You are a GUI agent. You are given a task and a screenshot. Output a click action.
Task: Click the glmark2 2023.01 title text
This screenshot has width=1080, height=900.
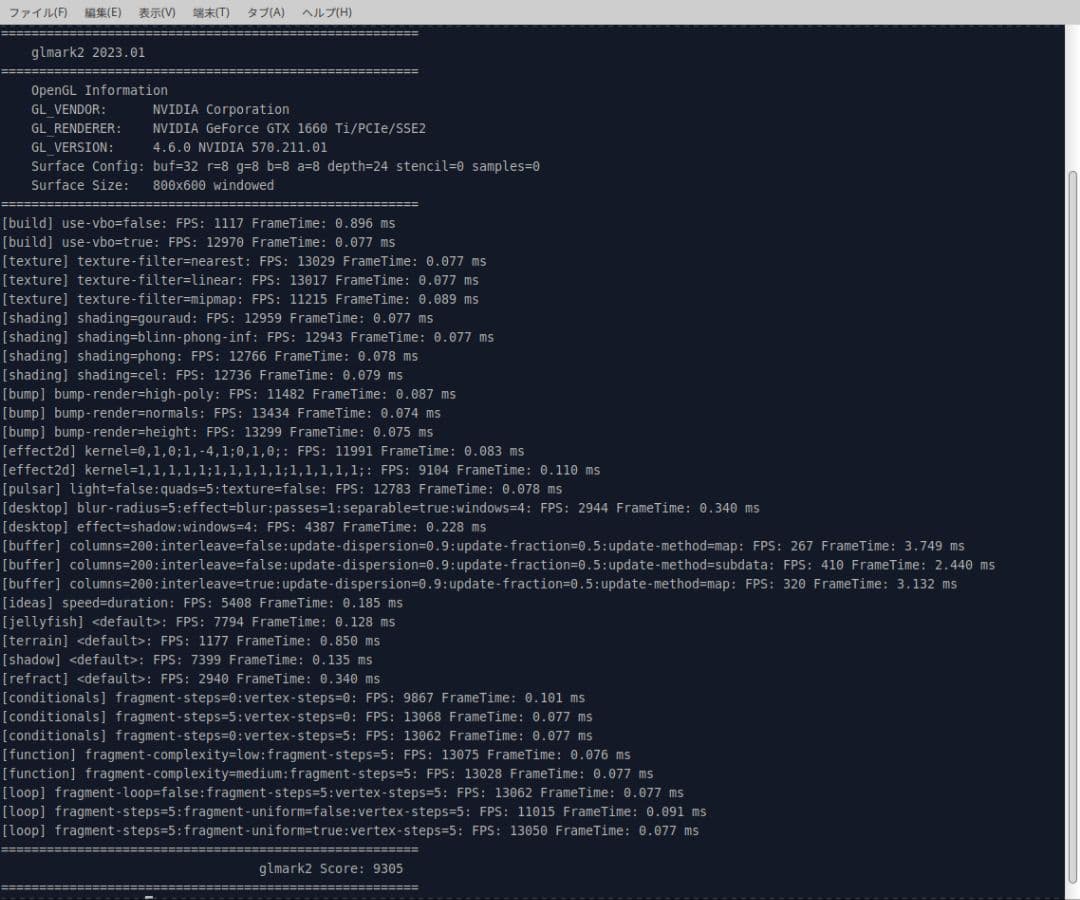[x=88, y=52]
